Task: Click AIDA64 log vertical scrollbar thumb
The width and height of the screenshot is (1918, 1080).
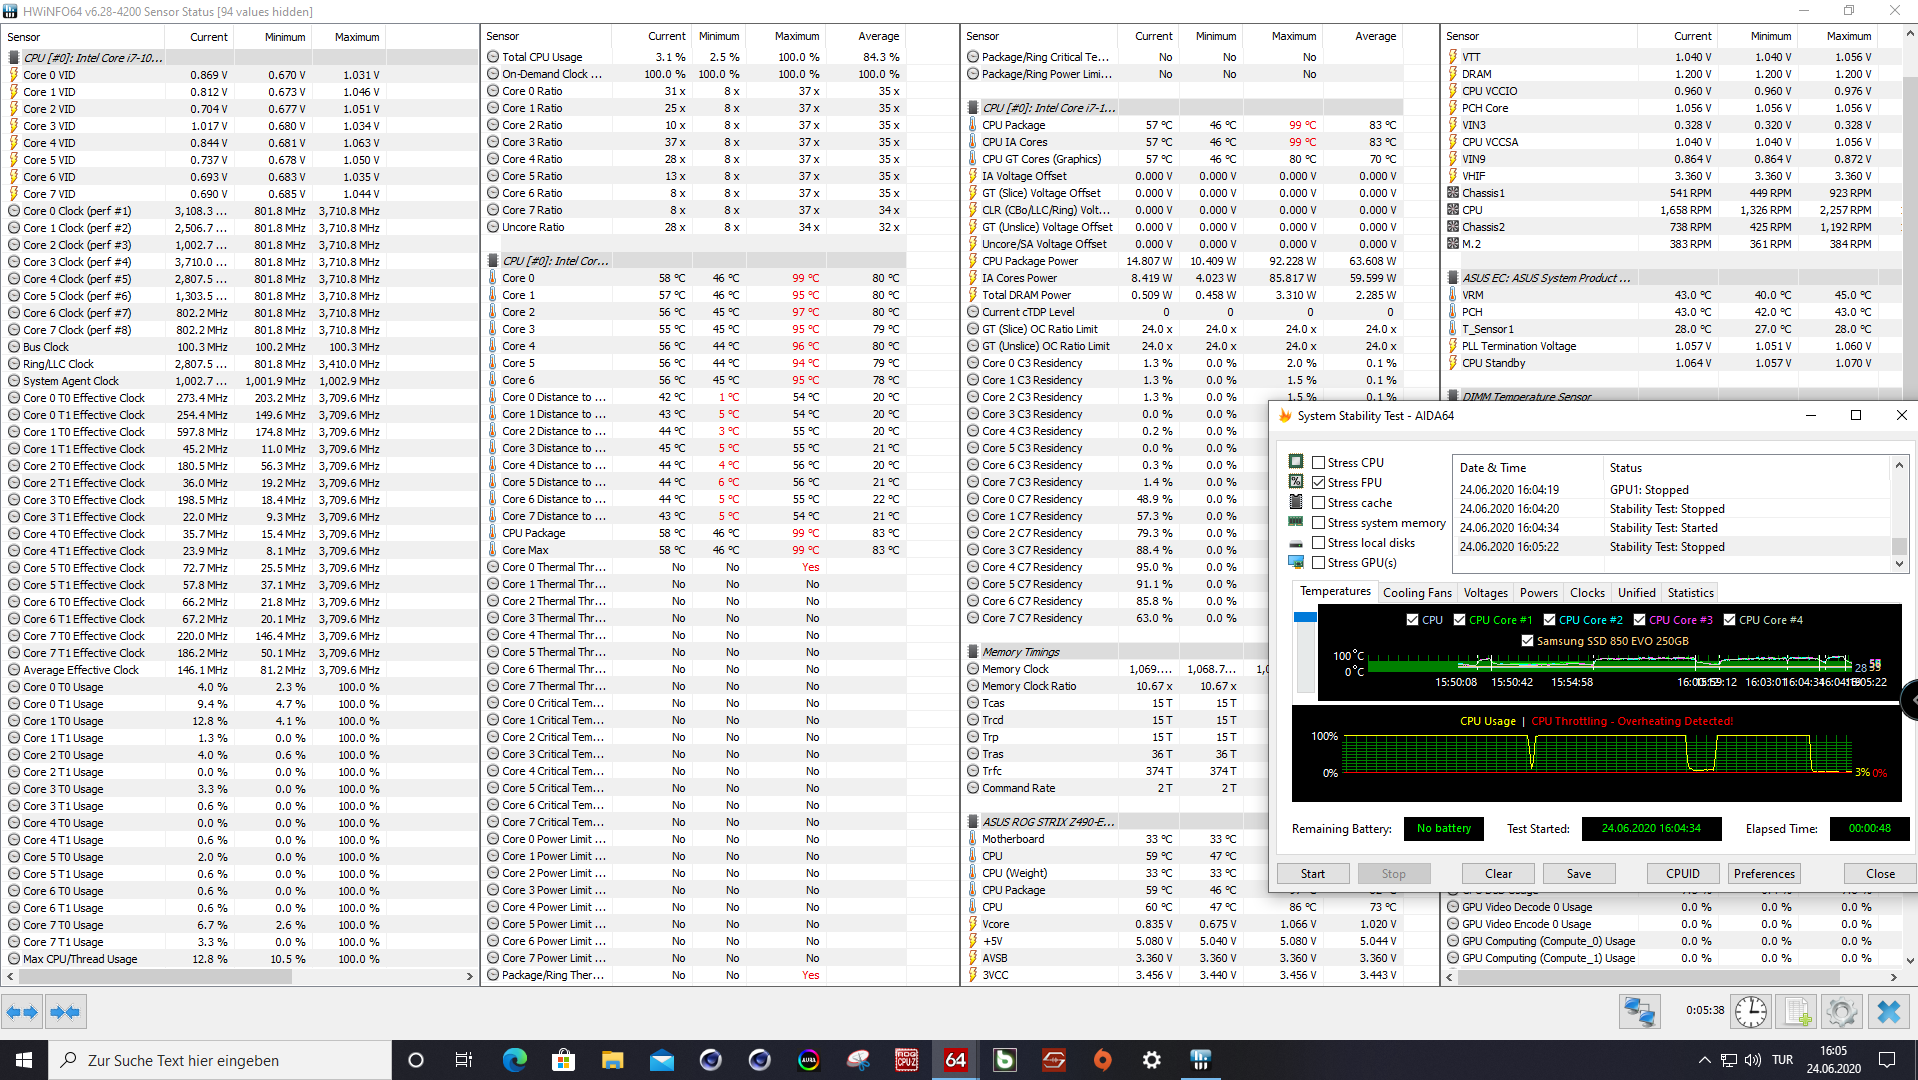Action: point(1899,546)
